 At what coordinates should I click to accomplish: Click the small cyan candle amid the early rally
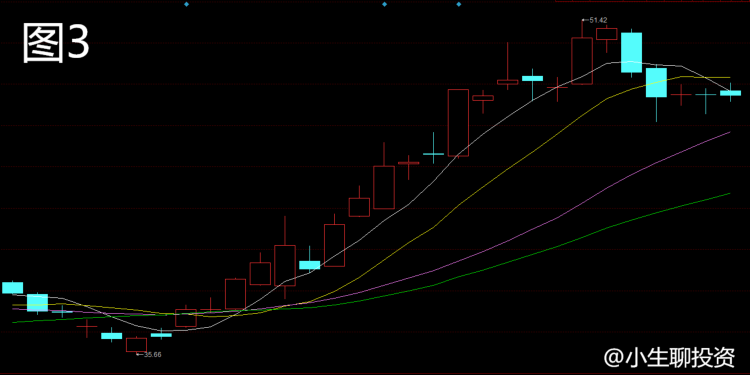coord(309,265)
